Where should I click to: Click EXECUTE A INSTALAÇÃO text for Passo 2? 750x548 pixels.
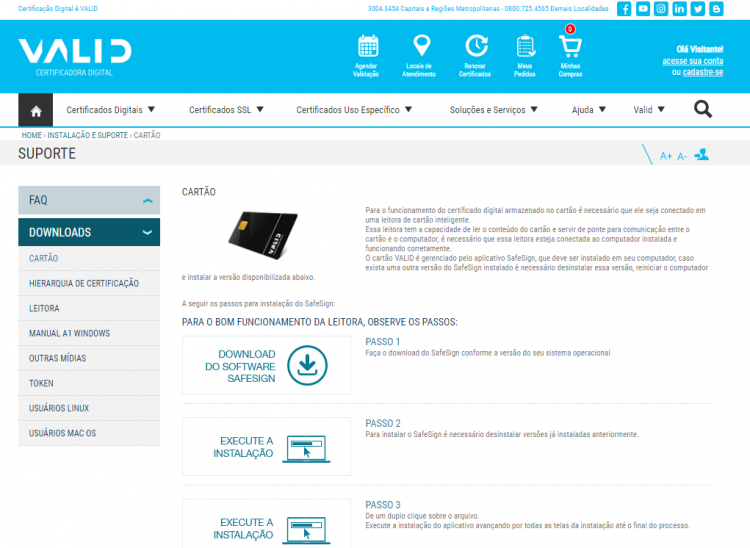pos(243,447)
